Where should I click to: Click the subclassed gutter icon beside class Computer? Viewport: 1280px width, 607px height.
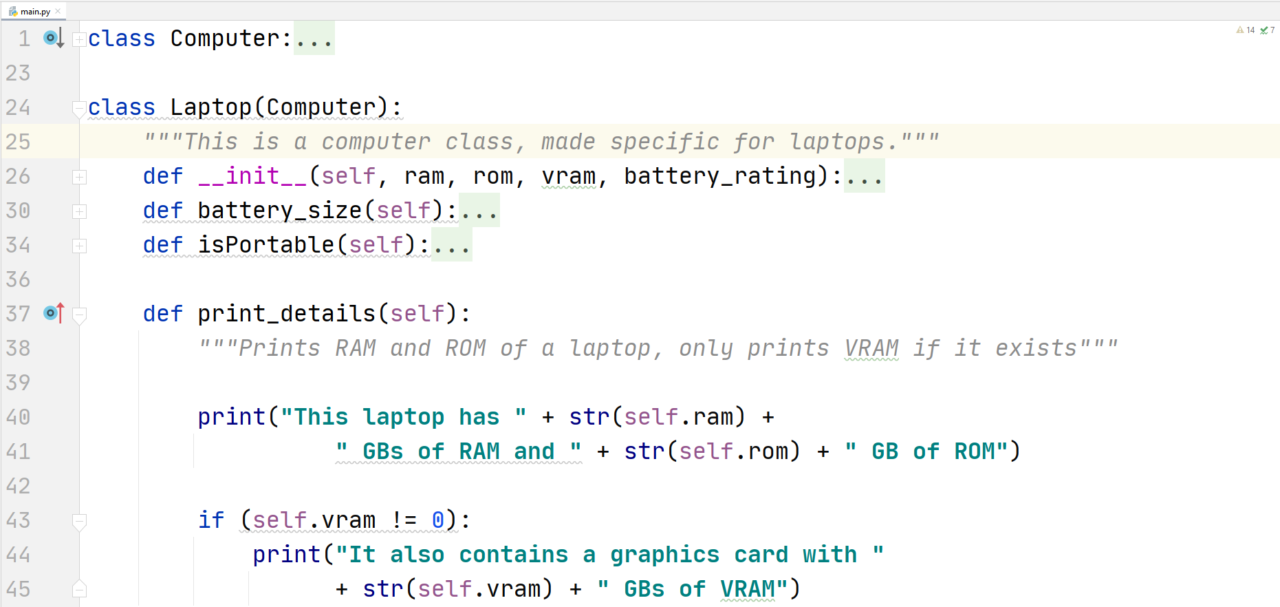(51, 38)
